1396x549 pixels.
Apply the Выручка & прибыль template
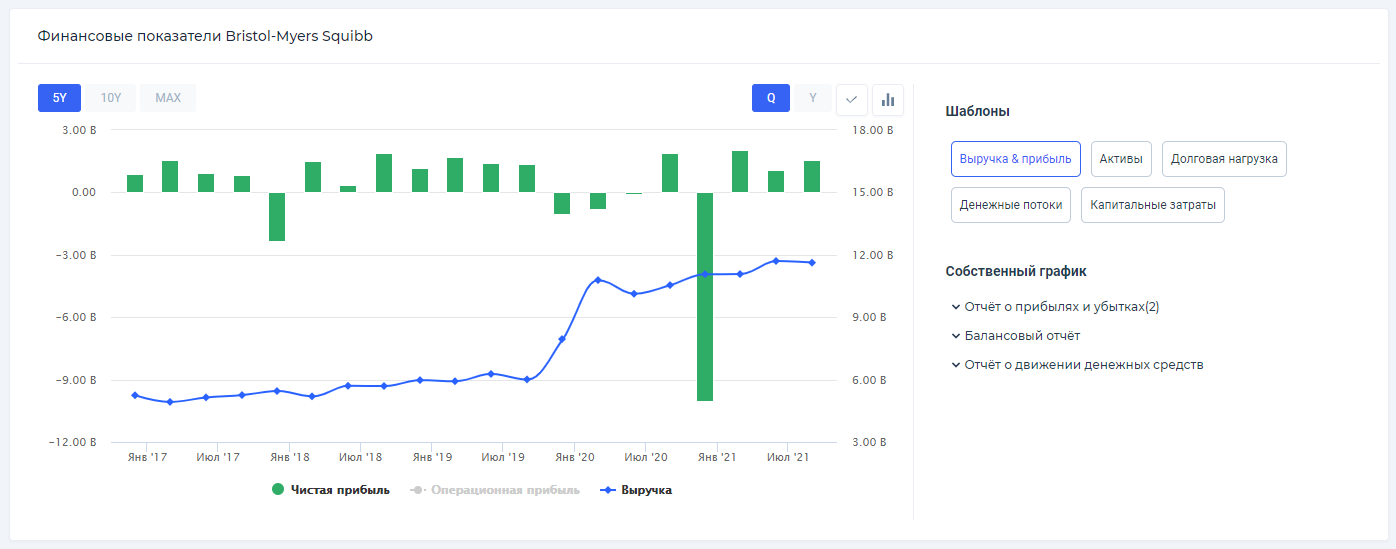coord(1015,159)
